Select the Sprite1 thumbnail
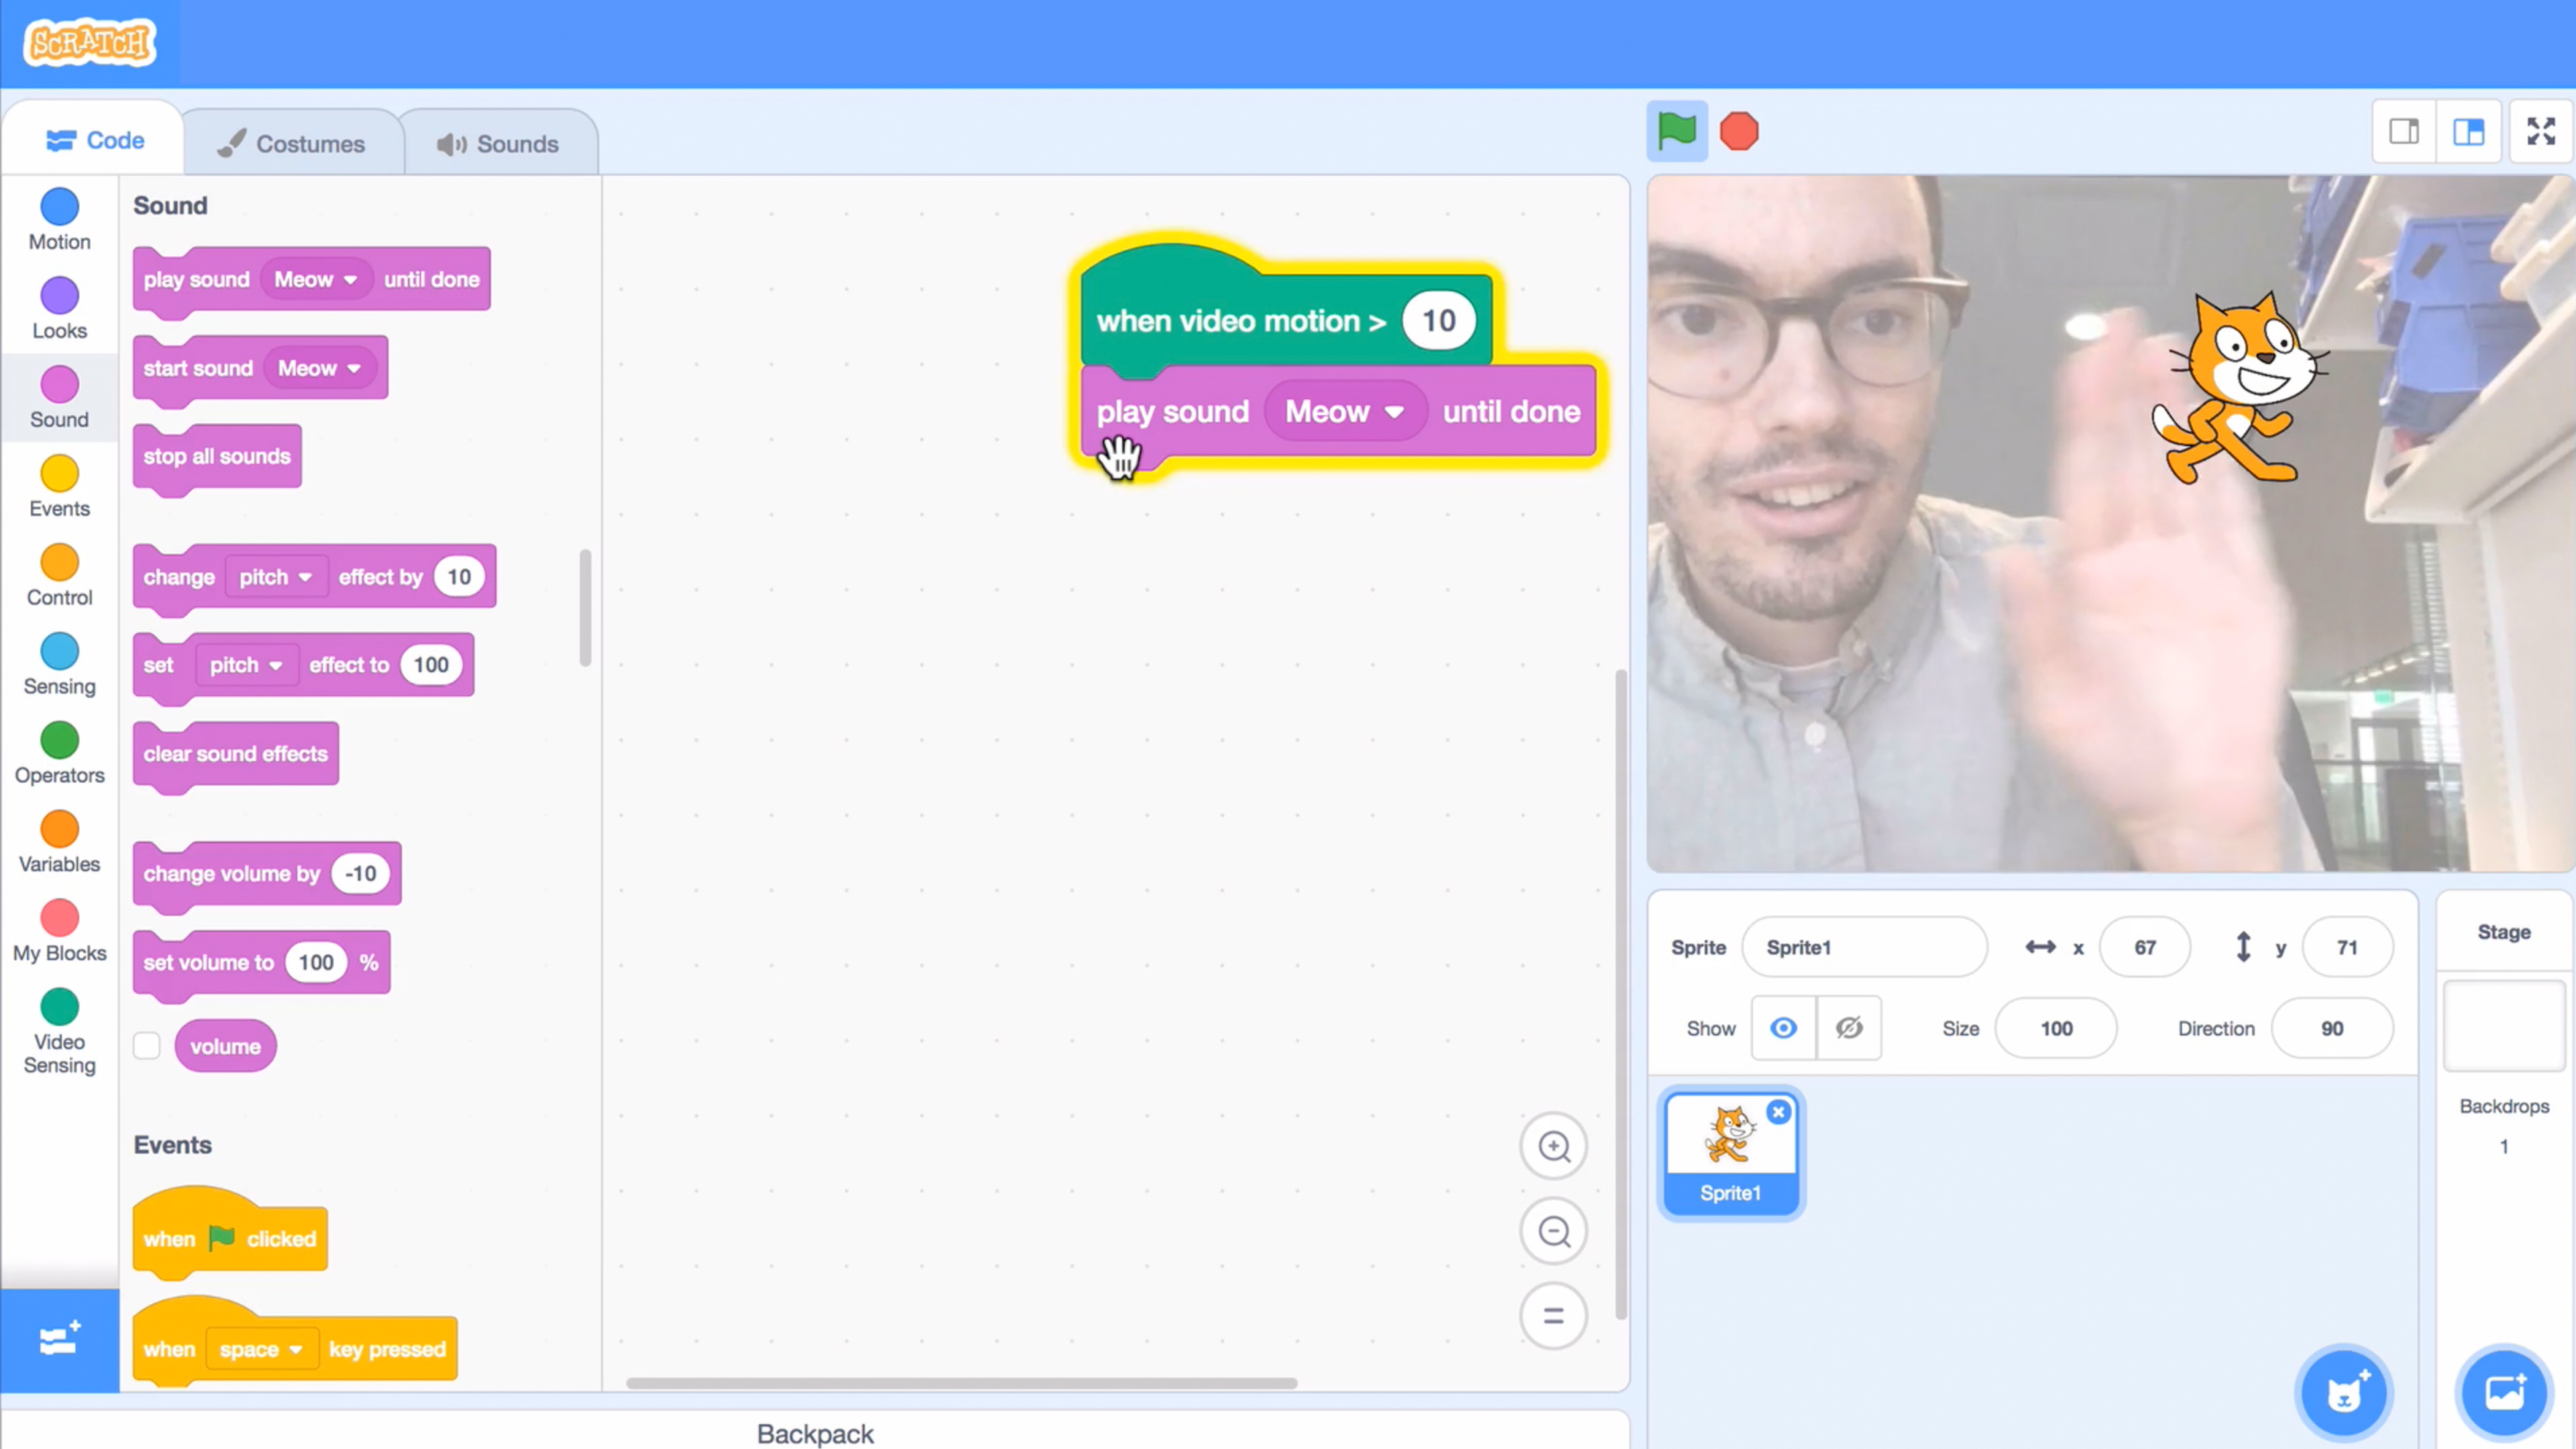 pyautogui.click(x=1730, y=1152)
